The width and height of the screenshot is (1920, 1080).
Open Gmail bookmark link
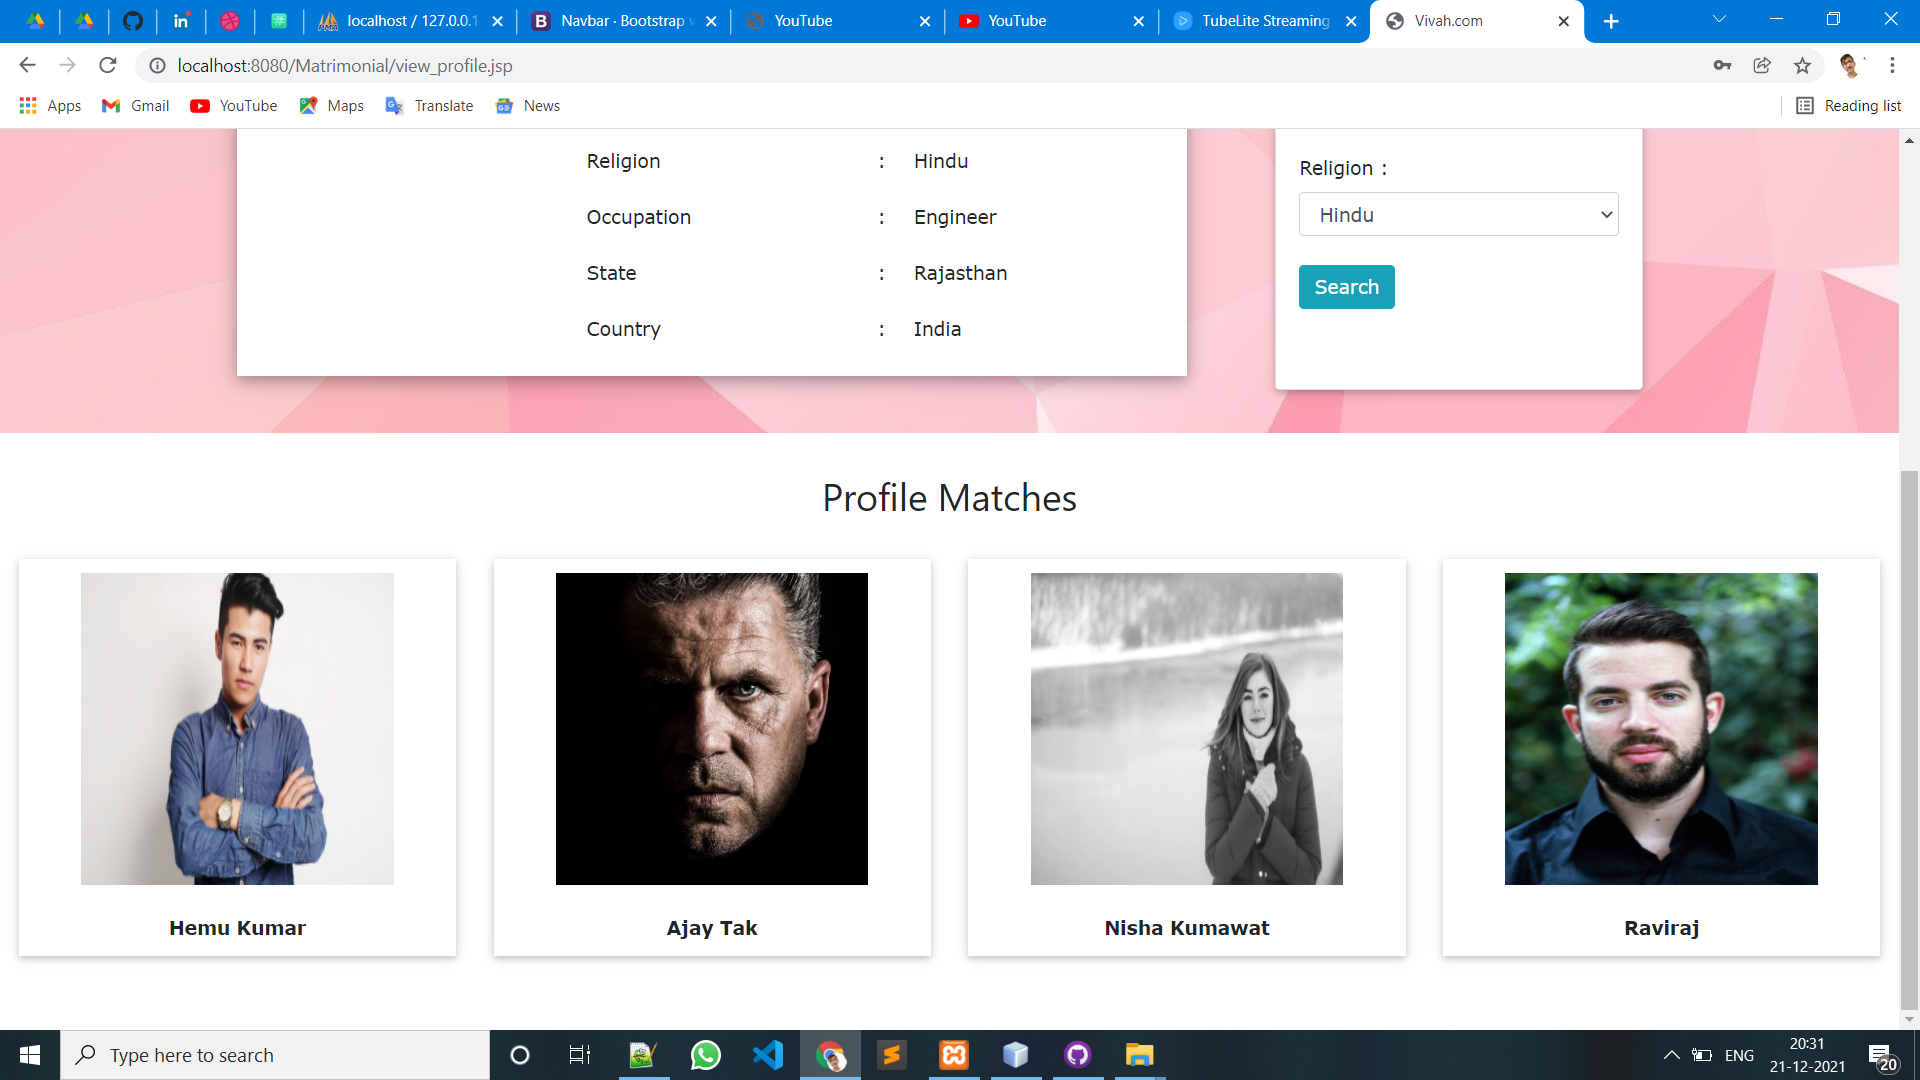coord(137,106)
